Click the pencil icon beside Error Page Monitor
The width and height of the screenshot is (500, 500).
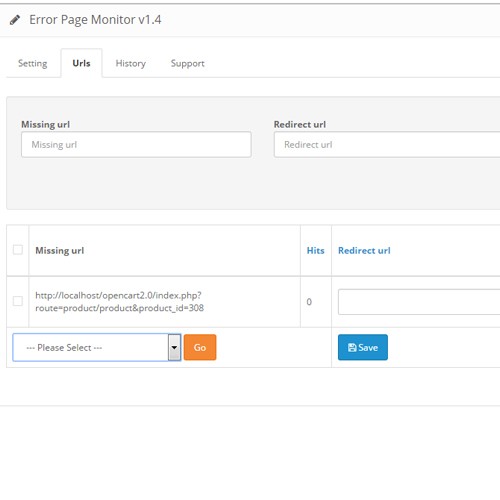pos(15,20)
